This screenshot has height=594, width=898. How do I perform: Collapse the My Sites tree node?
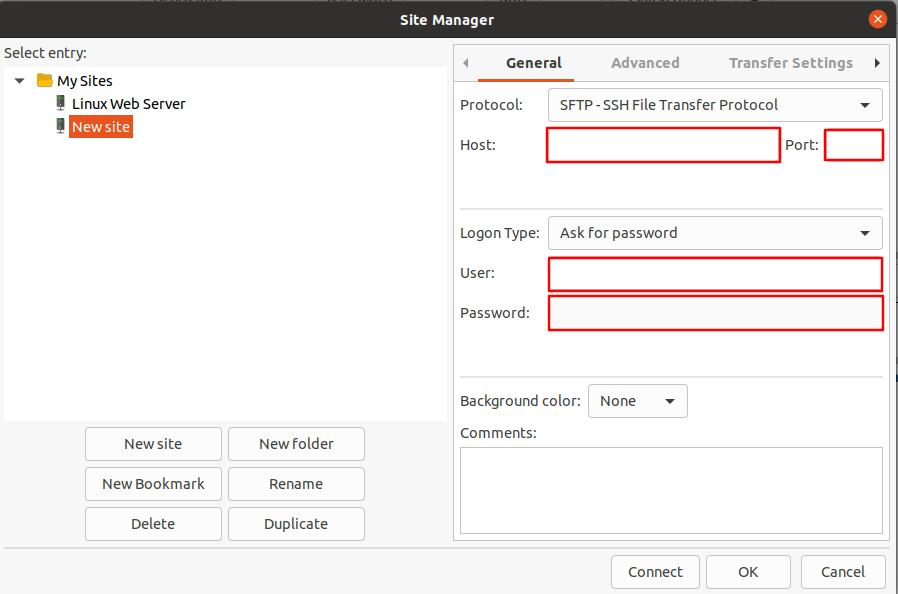tap(19, 81)
